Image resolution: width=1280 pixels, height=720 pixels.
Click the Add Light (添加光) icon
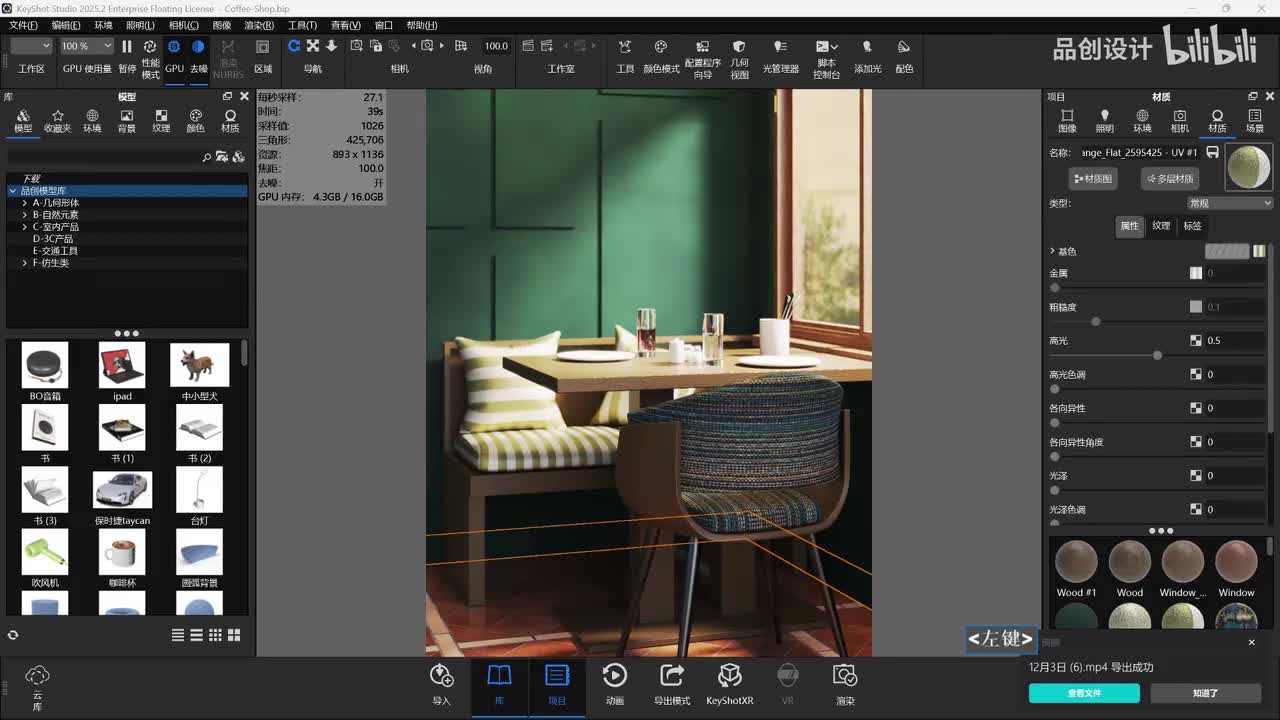coord(867,47)
